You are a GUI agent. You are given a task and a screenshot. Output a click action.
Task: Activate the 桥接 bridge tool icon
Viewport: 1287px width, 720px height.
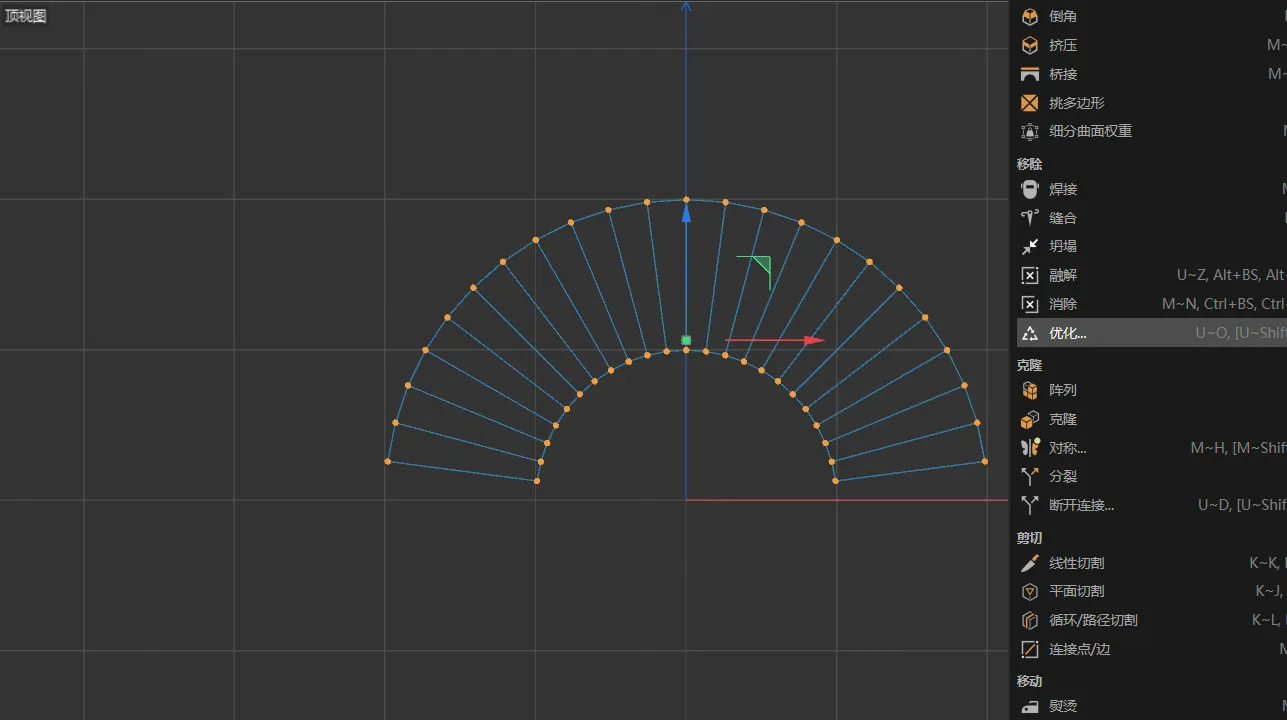pos(1030,74)
